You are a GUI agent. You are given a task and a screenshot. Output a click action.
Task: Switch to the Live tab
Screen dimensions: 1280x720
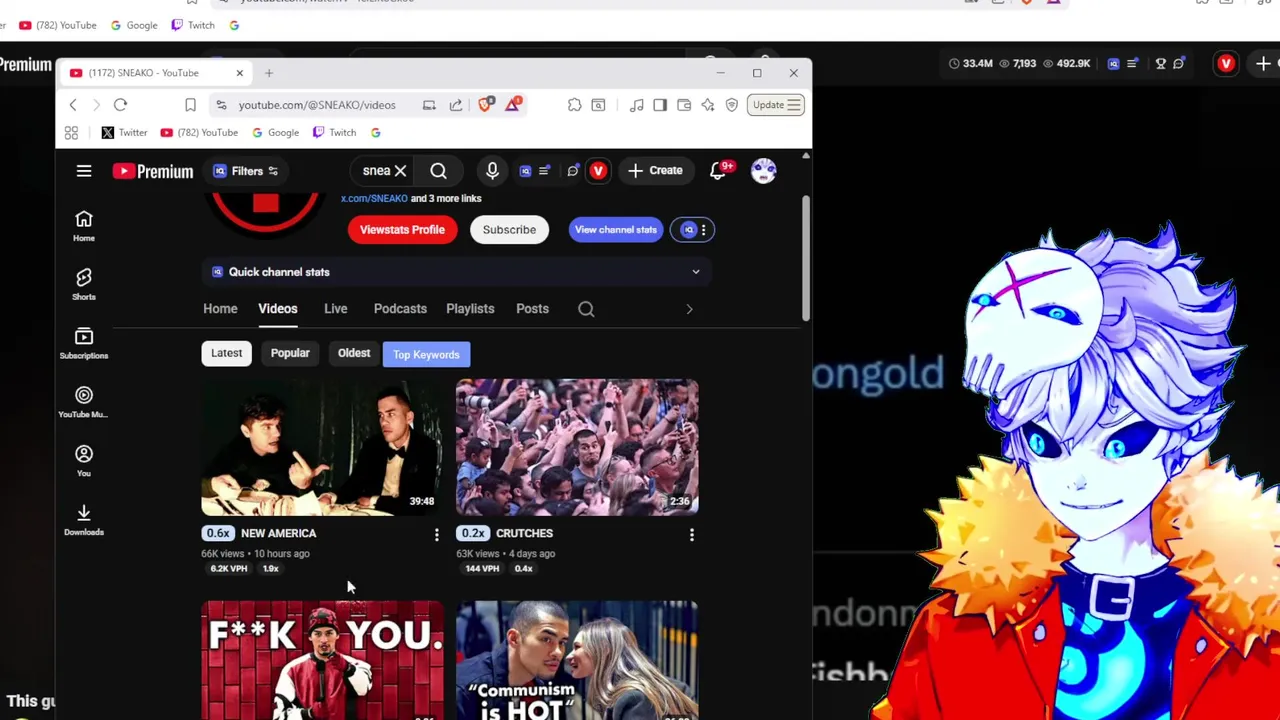tap(336, 309)
